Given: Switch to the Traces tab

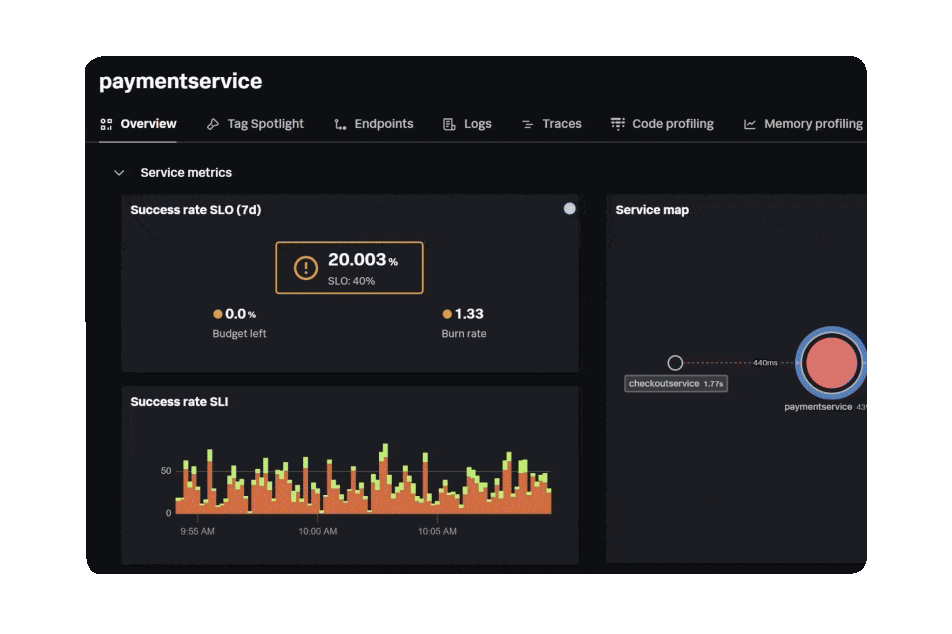Looking at the screenshot, I should tap(552, 123).
